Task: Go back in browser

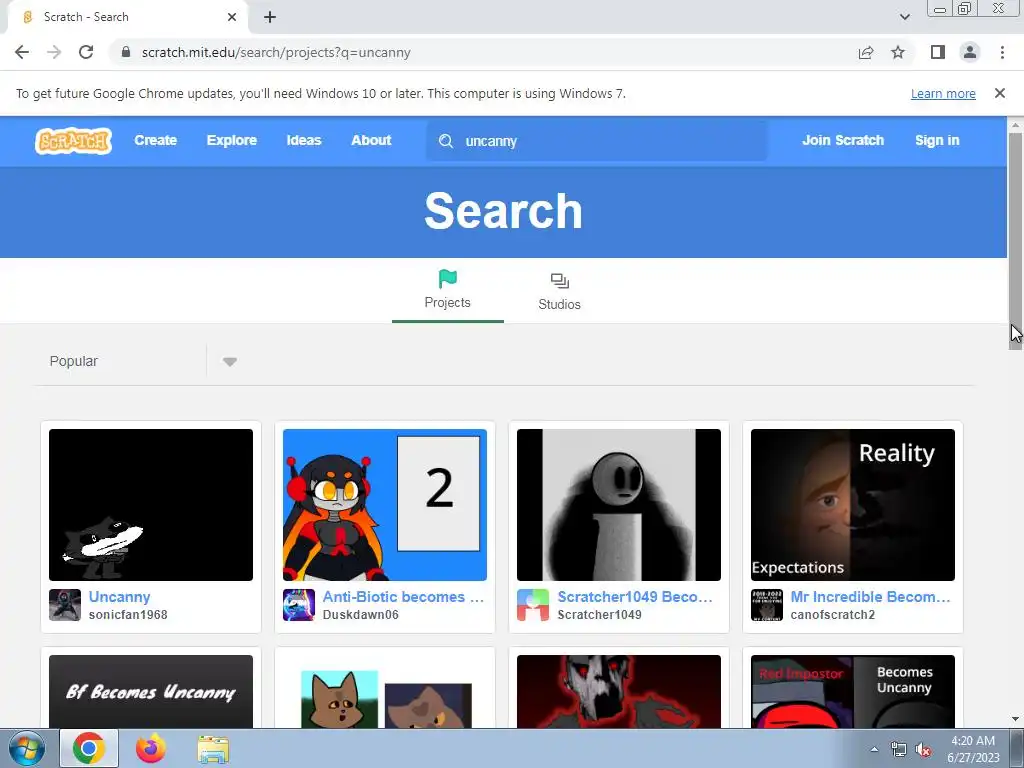Action: point(22,52)
